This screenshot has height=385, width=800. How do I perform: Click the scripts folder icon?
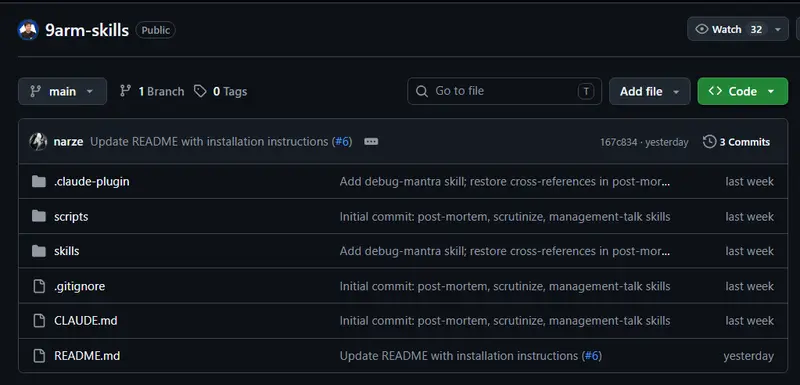[39, 216]
